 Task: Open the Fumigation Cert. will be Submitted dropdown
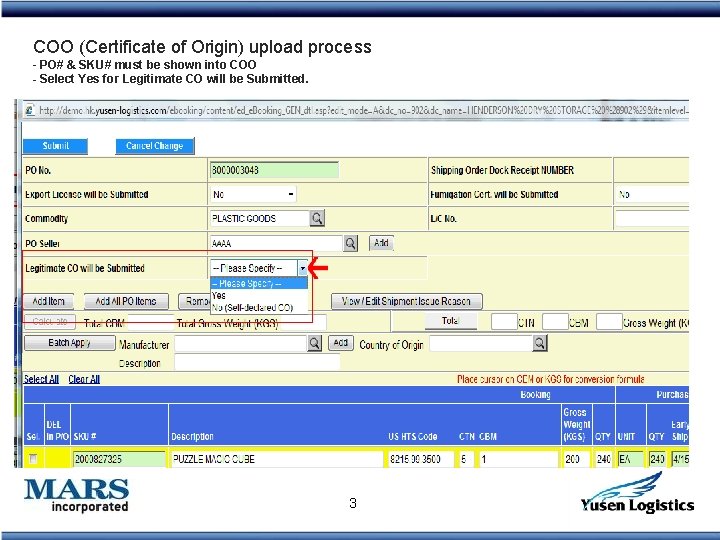(x=652, y=194)
